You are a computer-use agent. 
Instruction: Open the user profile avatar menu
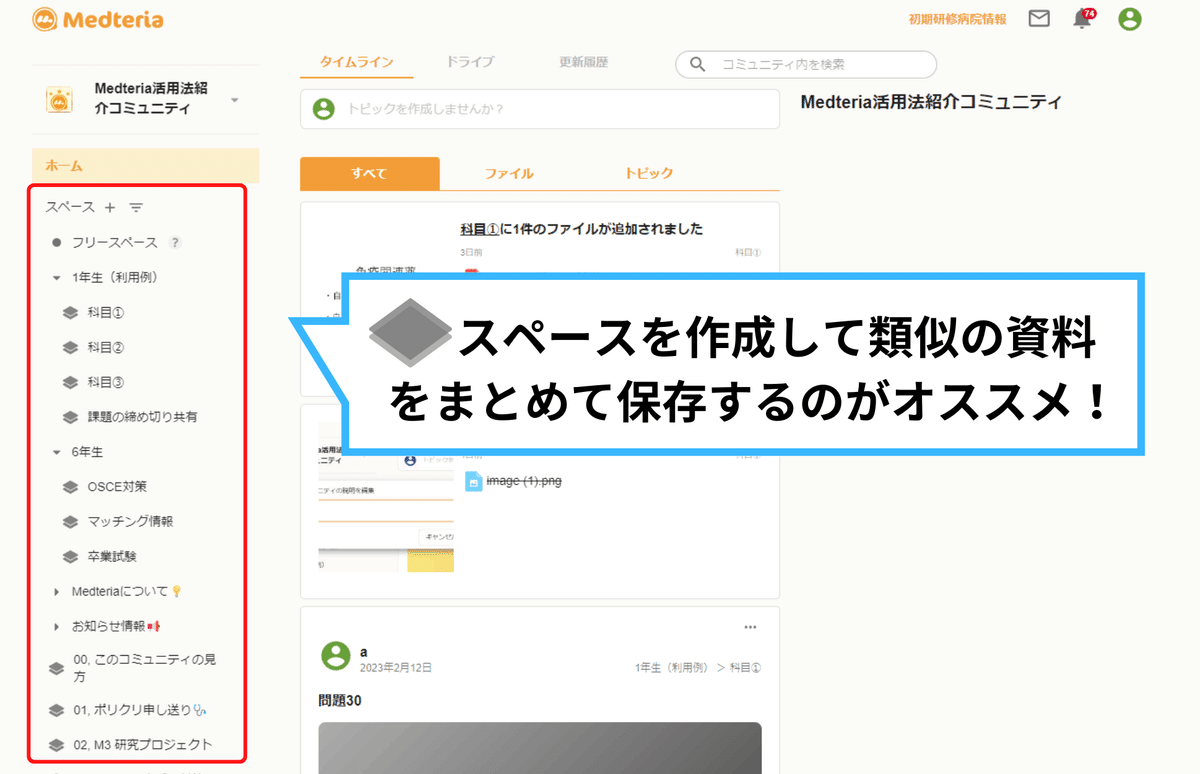[x=1130, y=18]
